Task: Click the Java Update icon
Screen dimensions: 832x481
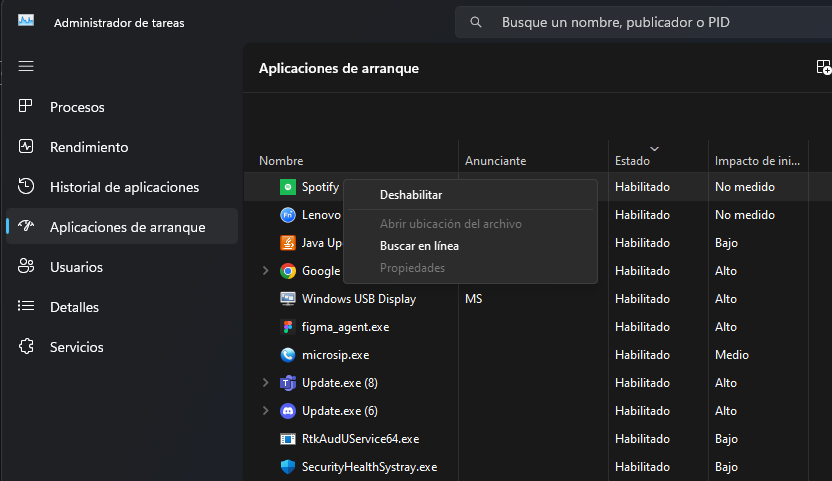Action: tap(288, 243)
